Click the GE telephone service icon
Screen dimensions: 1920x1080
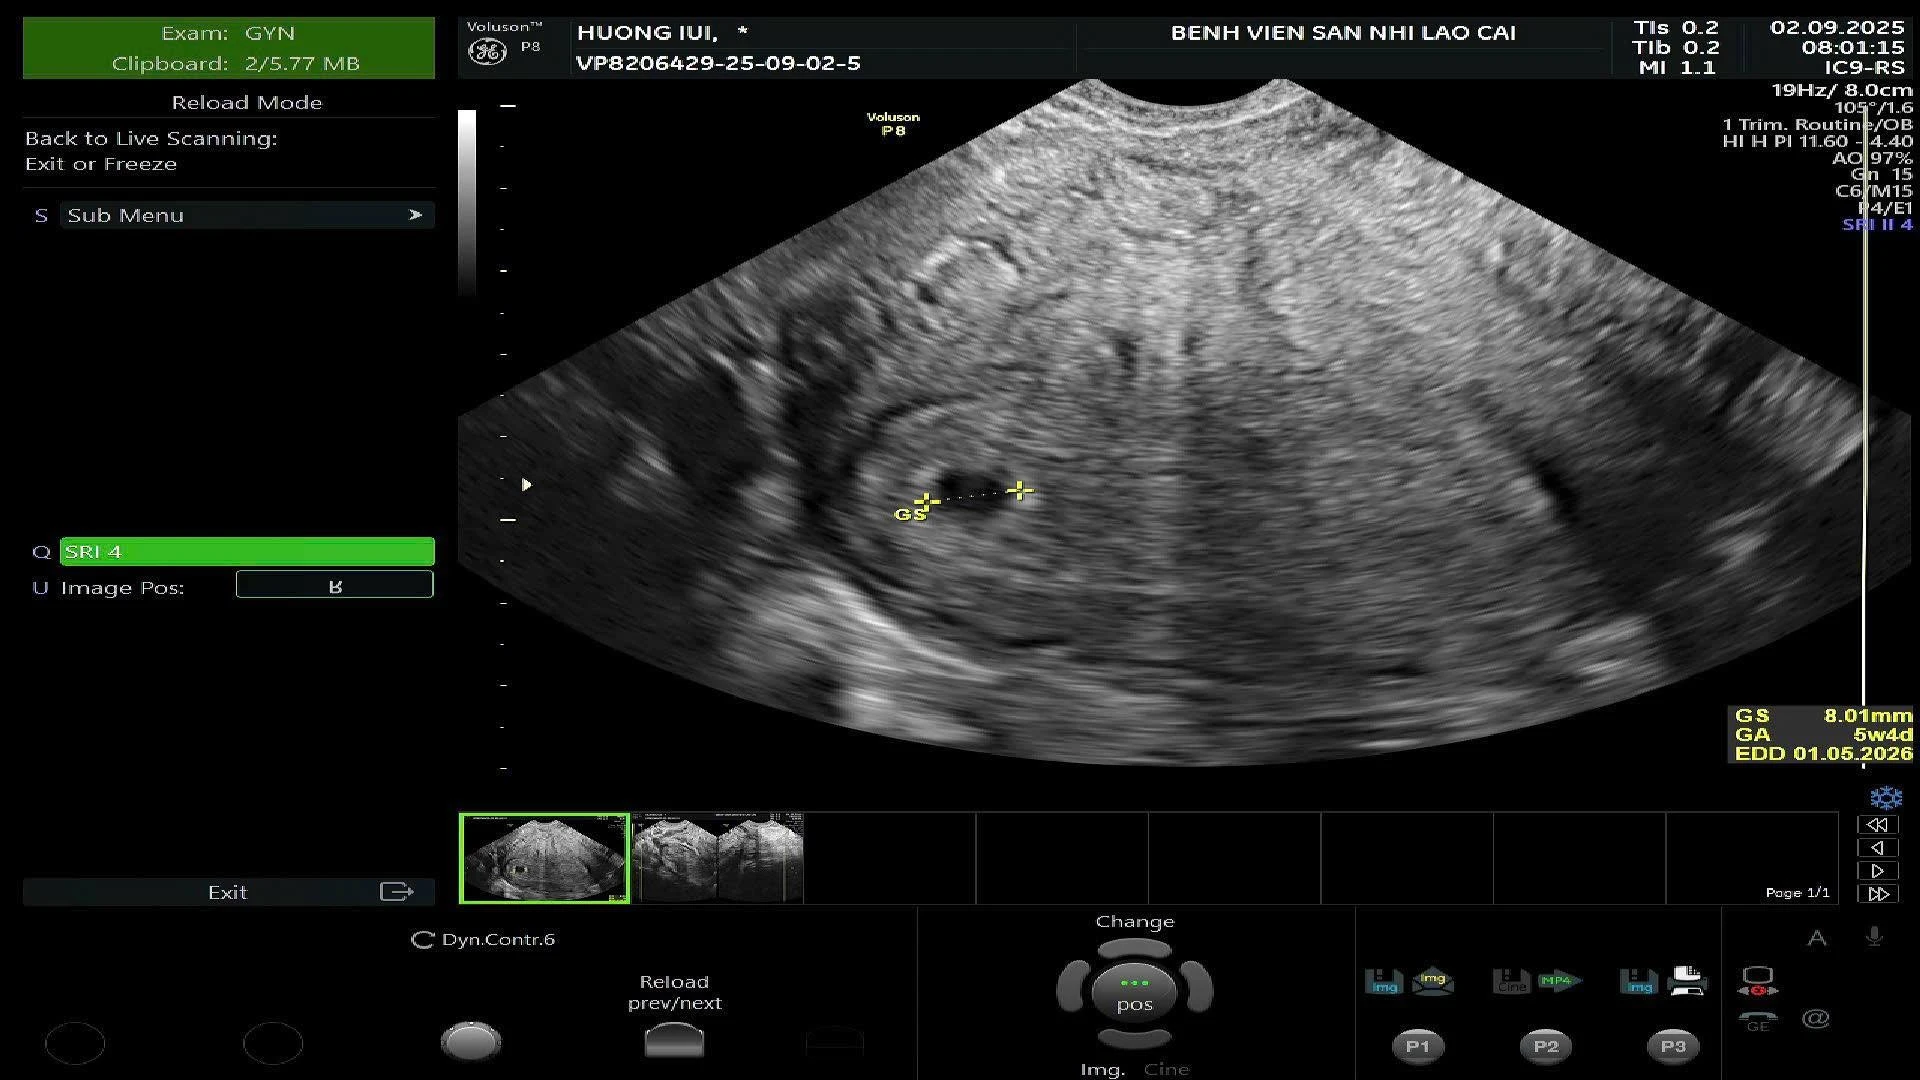(1758, 1021)
